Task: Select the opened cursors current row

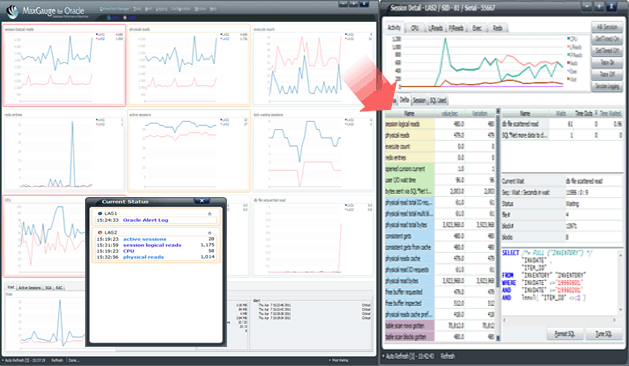Action: [440, 169]
